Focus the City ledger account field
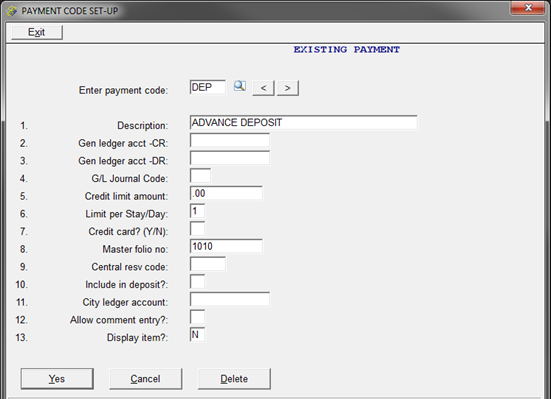The width and height of the screenshot is (551, 399). (230, 299)
